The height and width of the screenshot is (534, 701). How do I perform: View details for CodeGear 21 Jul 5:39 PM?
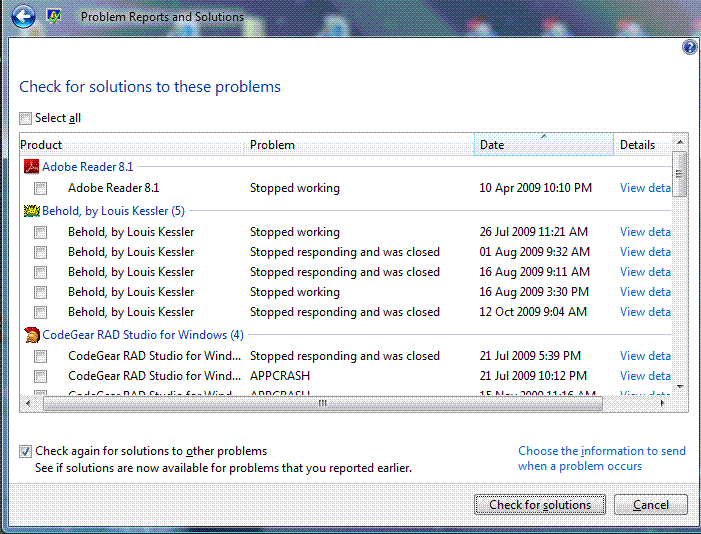point(645,356)
